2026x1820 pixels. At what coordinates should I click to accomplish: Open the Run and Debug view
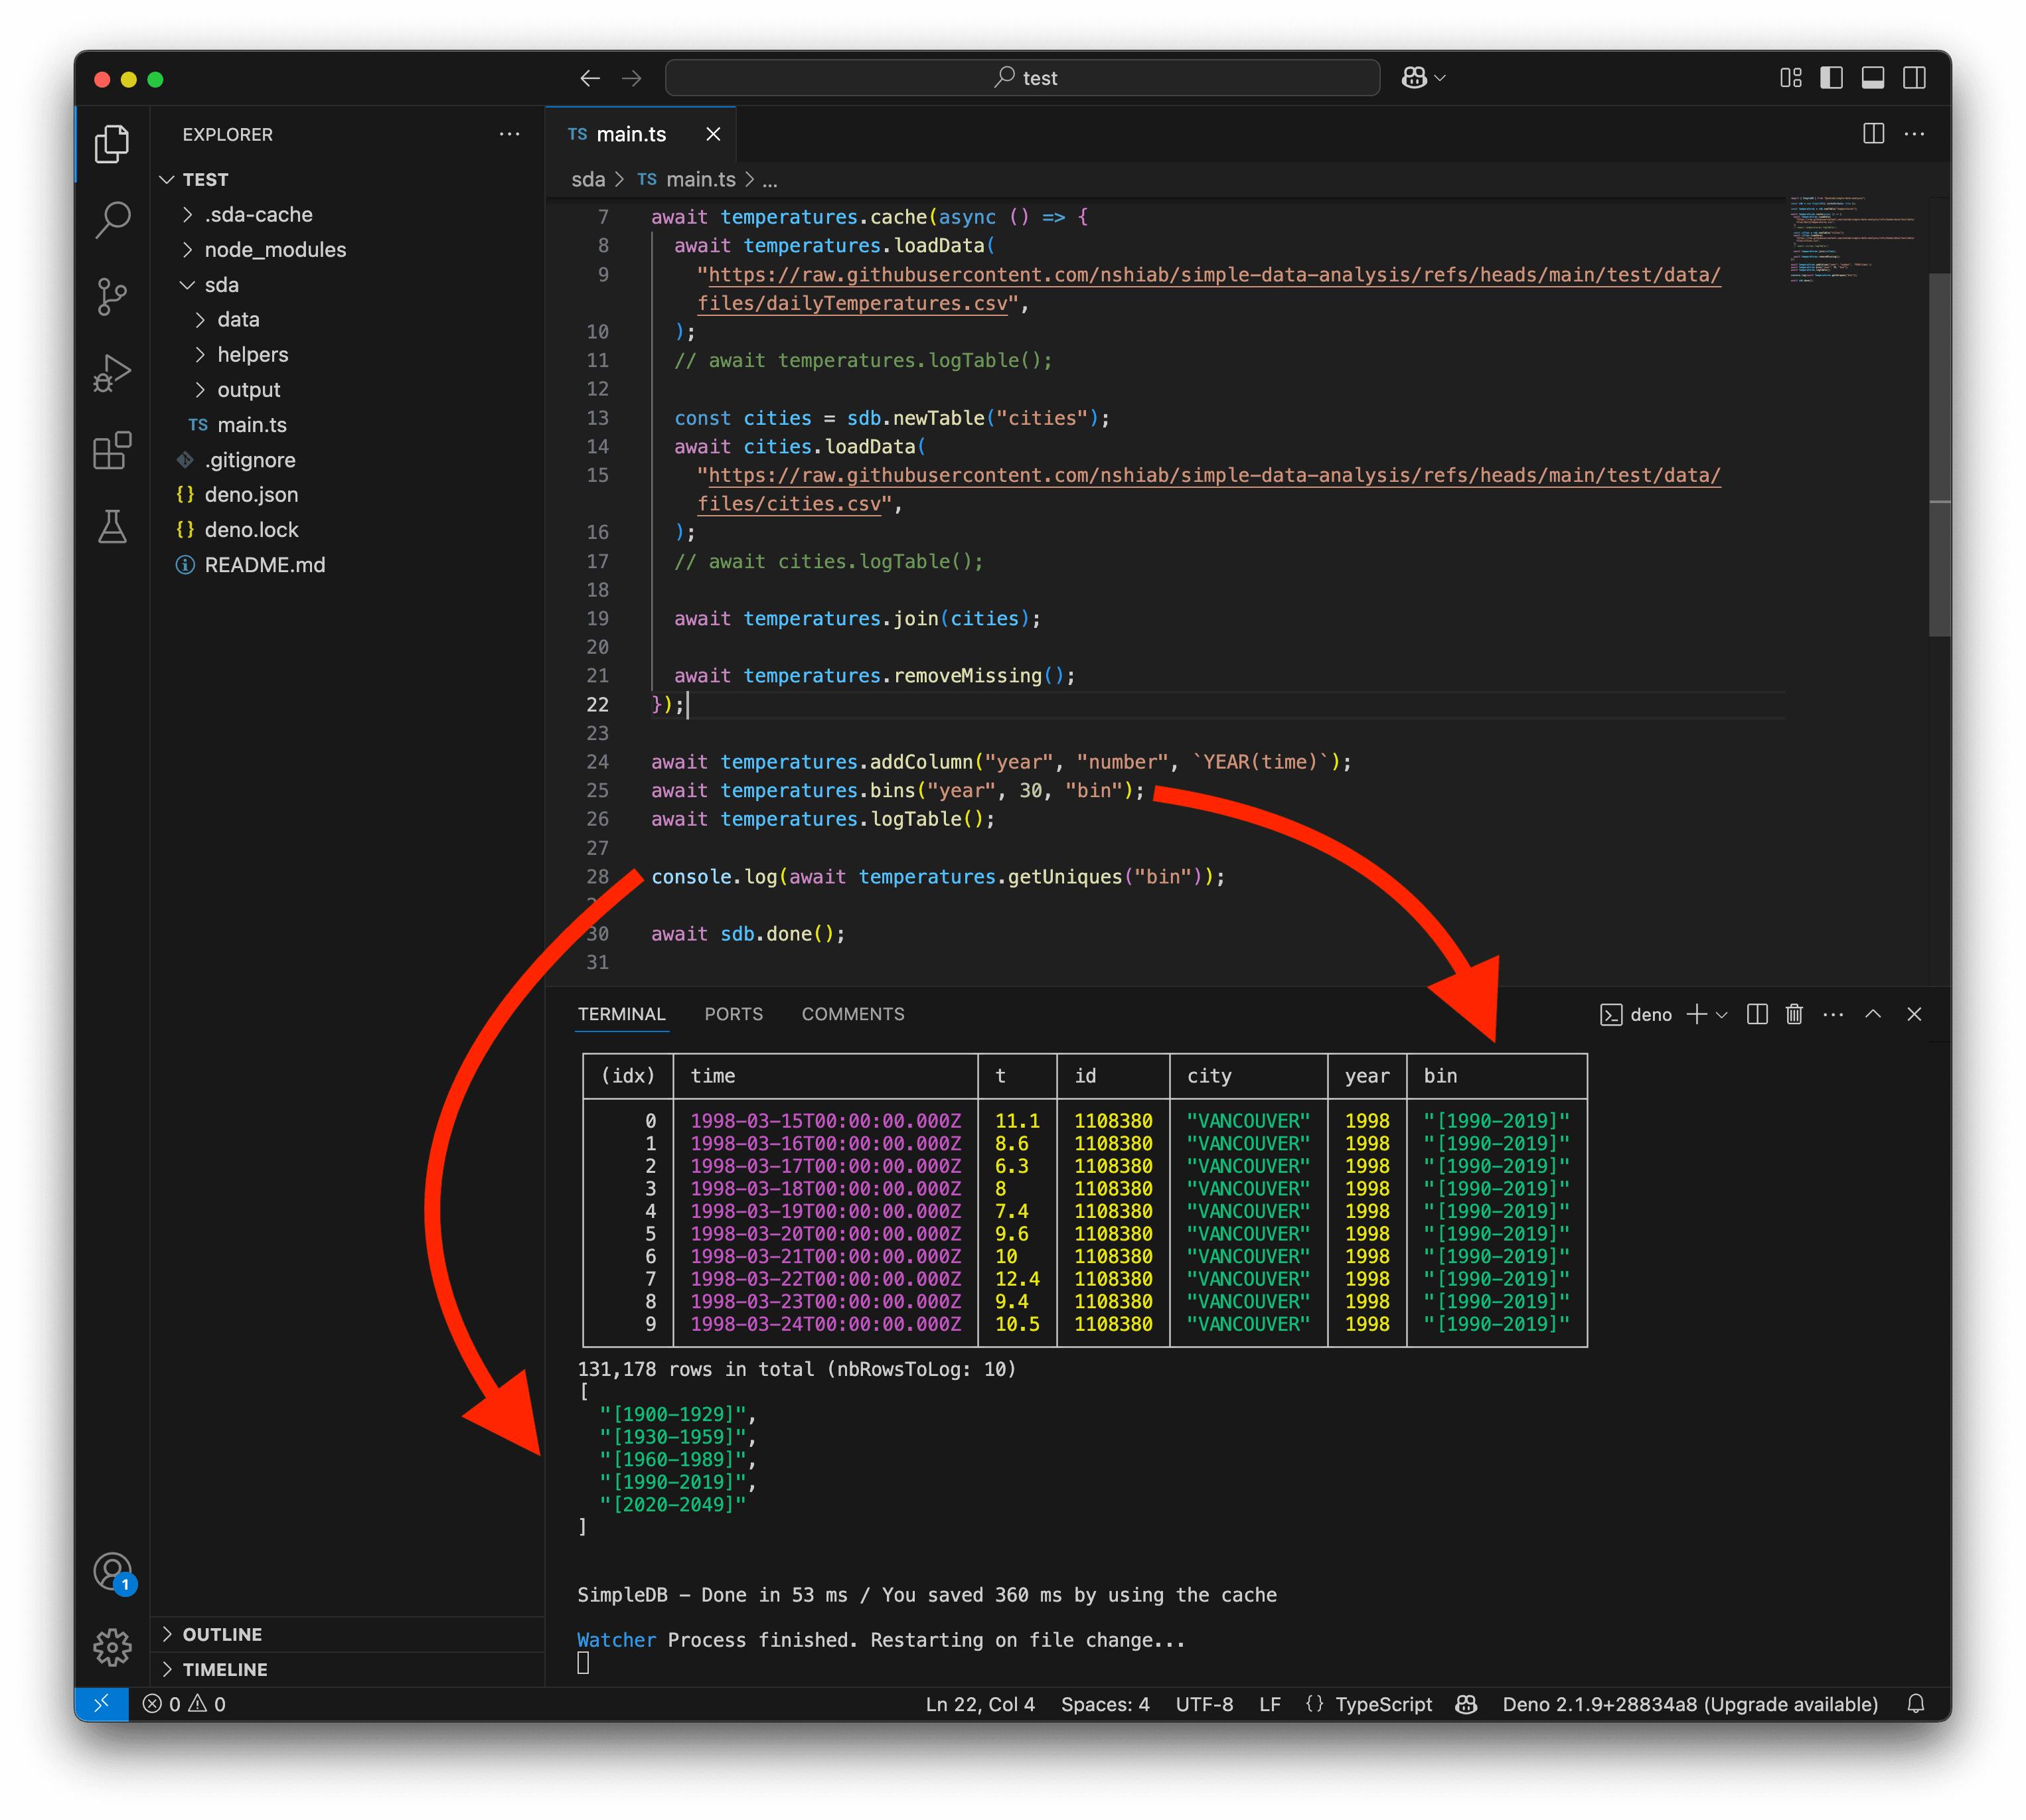[x=112, y=373]
